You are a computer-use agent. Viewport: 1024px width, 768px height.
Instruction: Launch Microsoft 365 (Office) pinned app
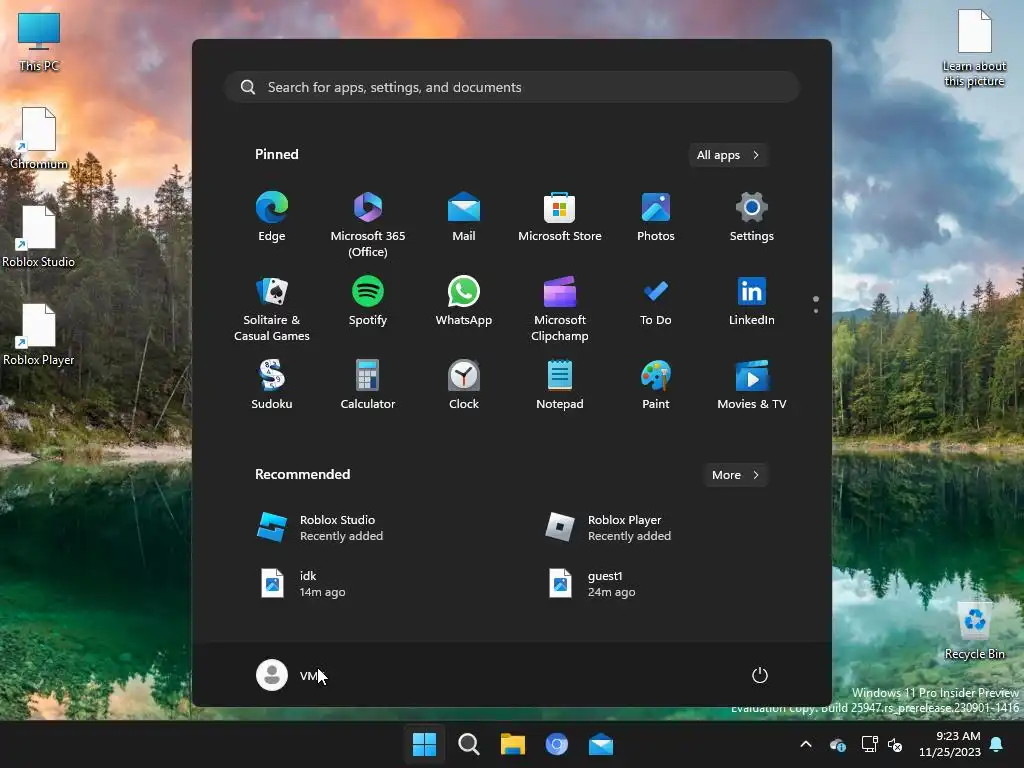click(368, 224)
